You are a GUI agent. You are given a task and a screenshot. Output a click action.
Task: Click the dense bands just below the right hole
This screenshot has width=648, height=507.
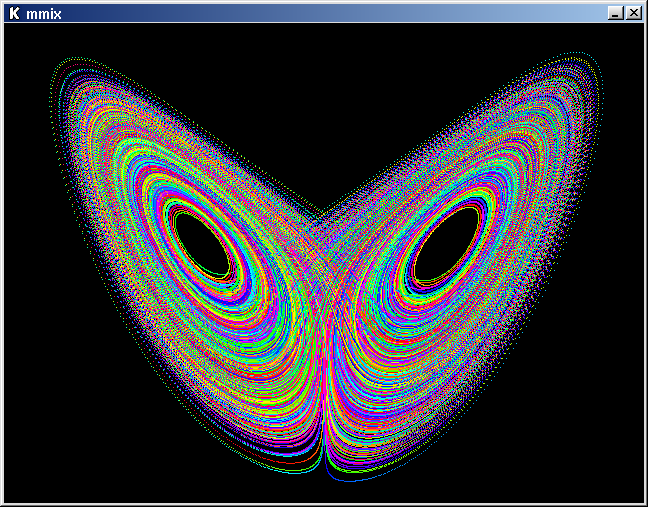[440, 310]
